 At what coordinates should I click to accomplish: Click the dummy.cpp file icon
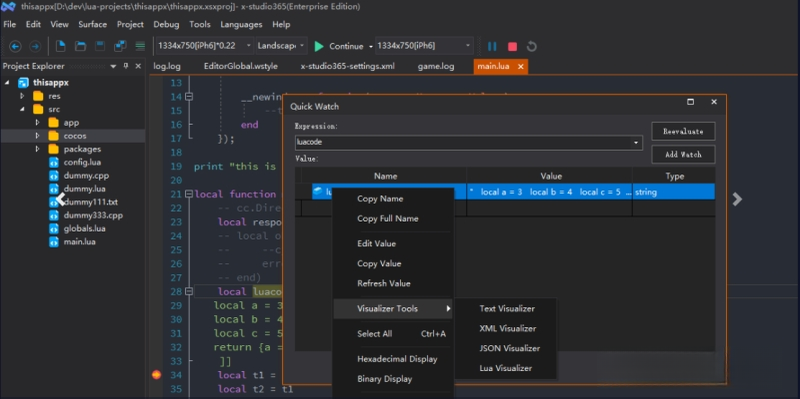tap(54, 176)
